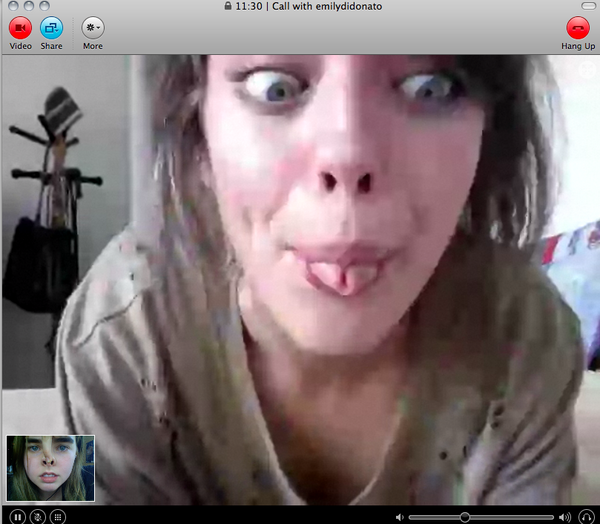600x524 pixels.
Task: Click the high volume speaker icon
Action: tap(564, 516)
